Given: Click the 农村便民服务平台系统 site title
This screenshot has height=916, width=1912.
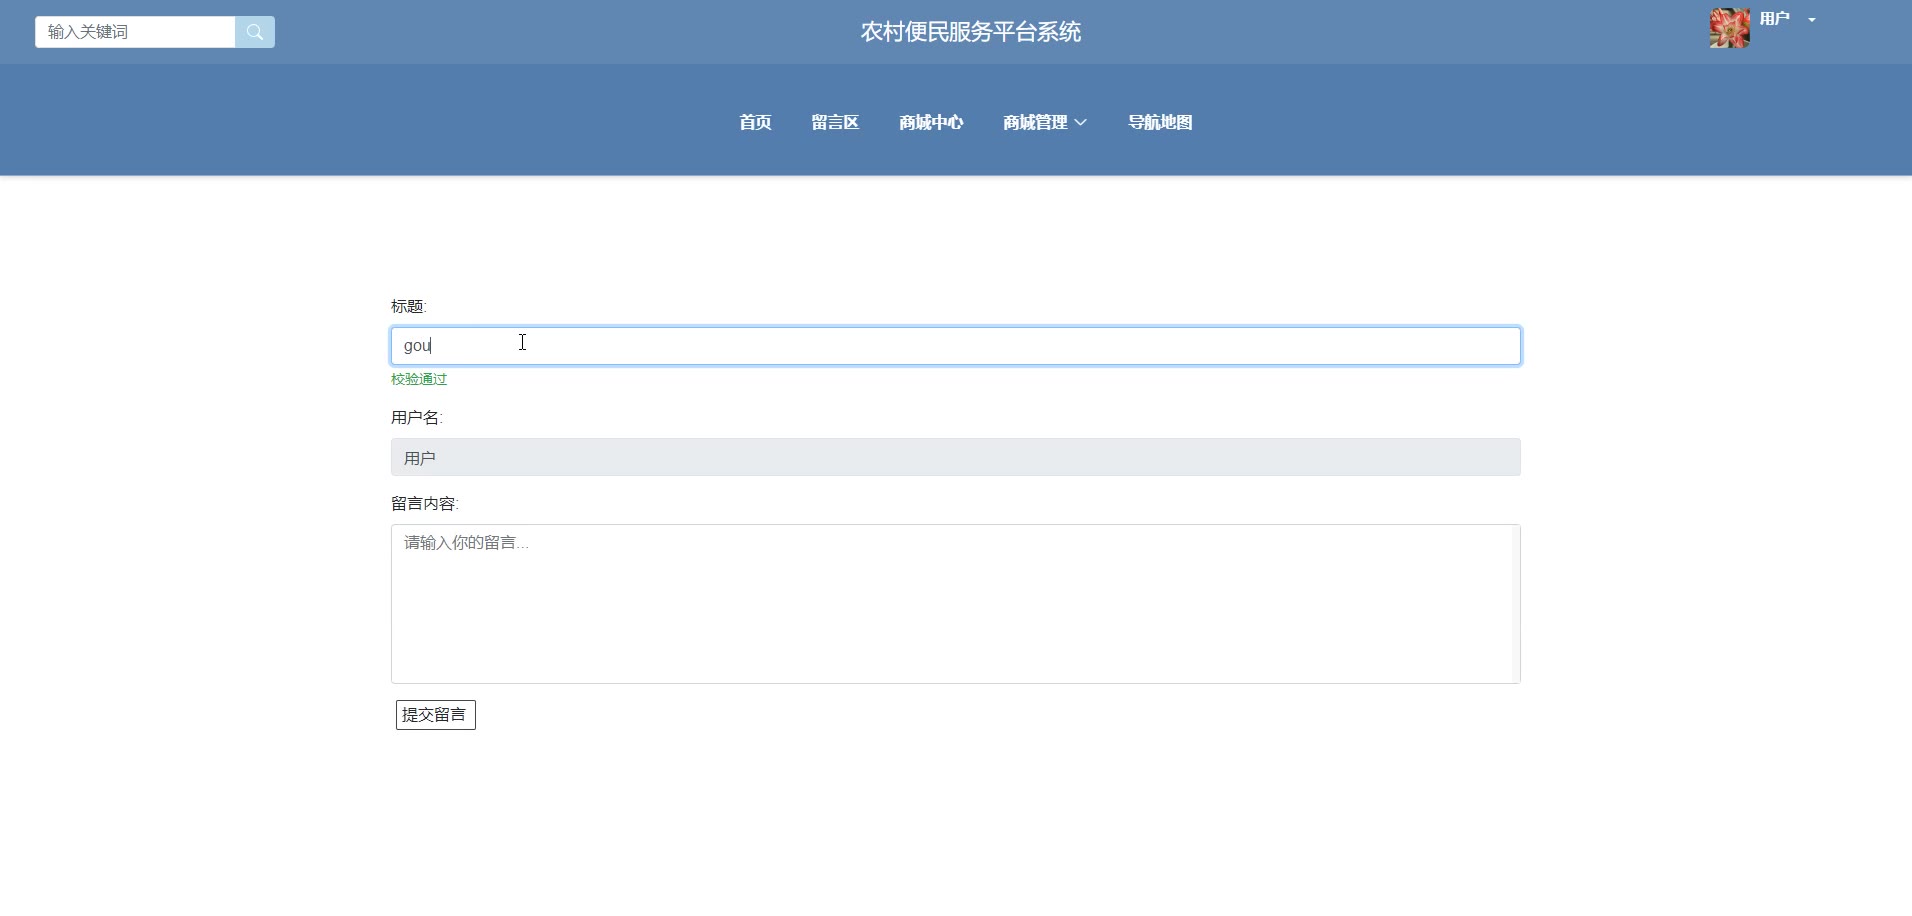Looking at the screenshot, I should [971, 32].
